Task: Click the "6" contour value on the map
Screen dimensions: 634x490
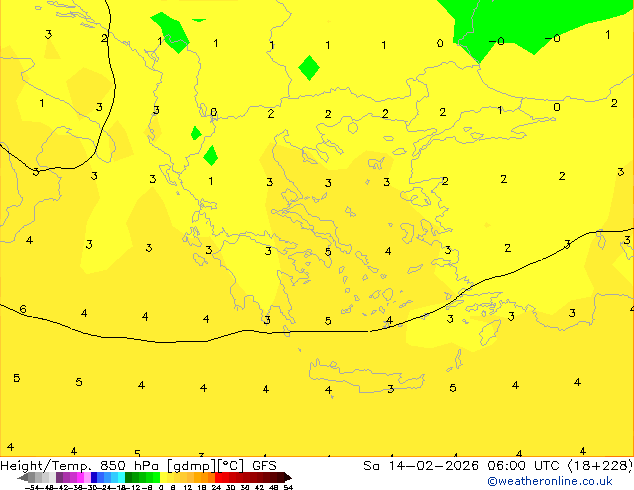Action: 23,310
